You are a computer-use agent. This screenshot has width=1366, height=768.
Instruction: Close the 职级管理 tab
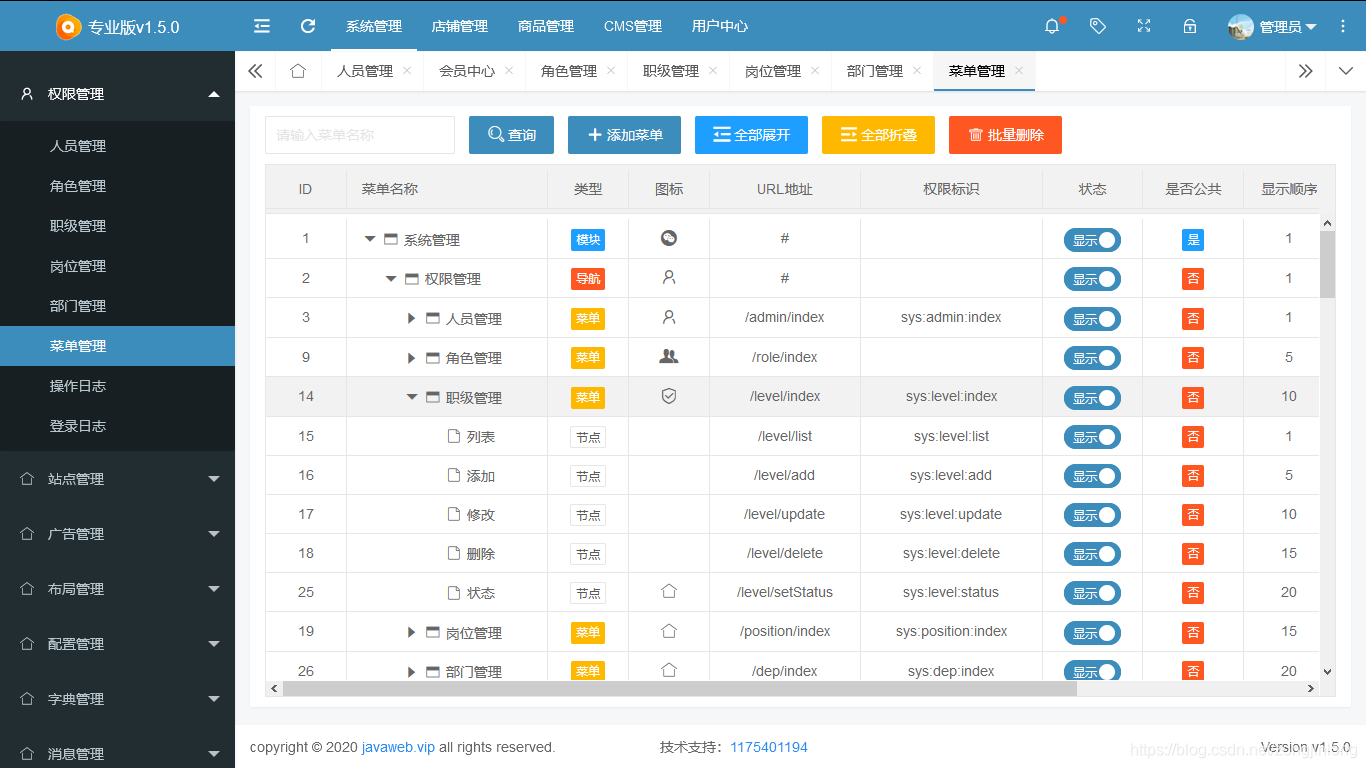click(x=713, y=71)
